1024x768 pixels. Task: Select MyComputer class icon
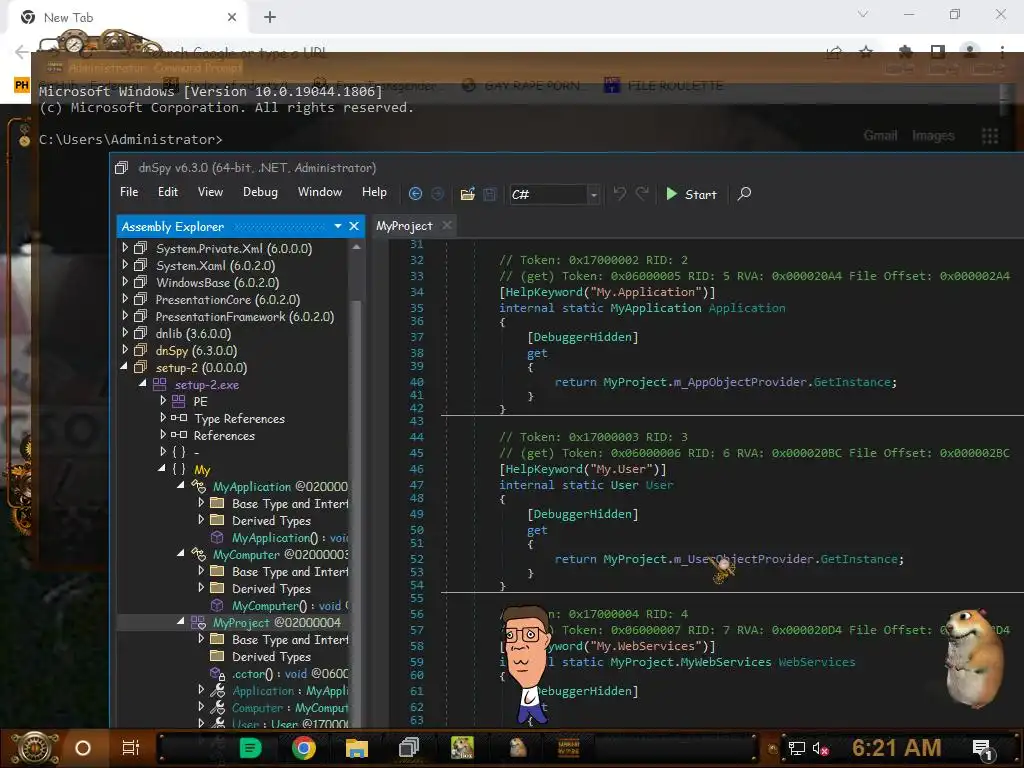click(199, 554)
